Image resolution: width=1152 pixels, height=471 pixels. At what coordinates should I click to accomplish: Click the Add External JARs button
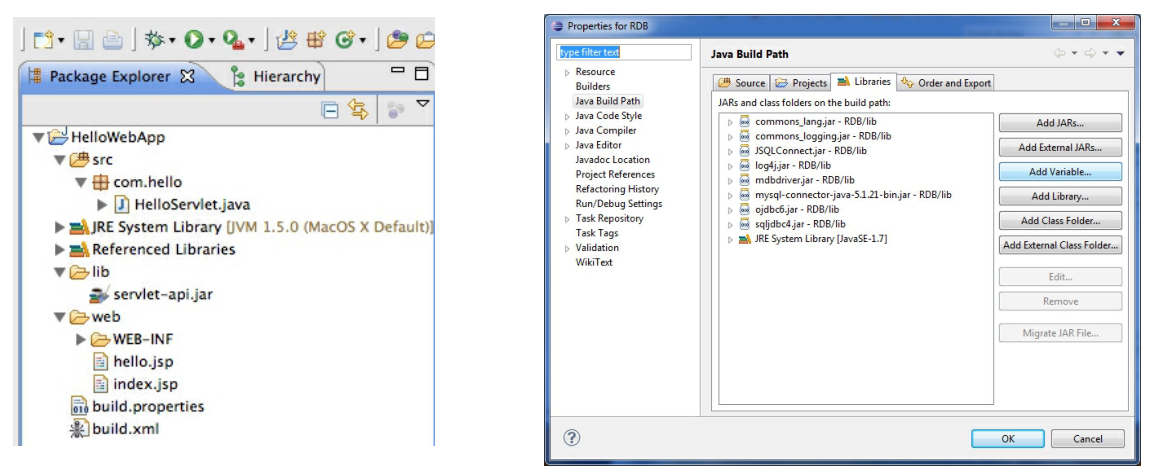[1060, 147]
